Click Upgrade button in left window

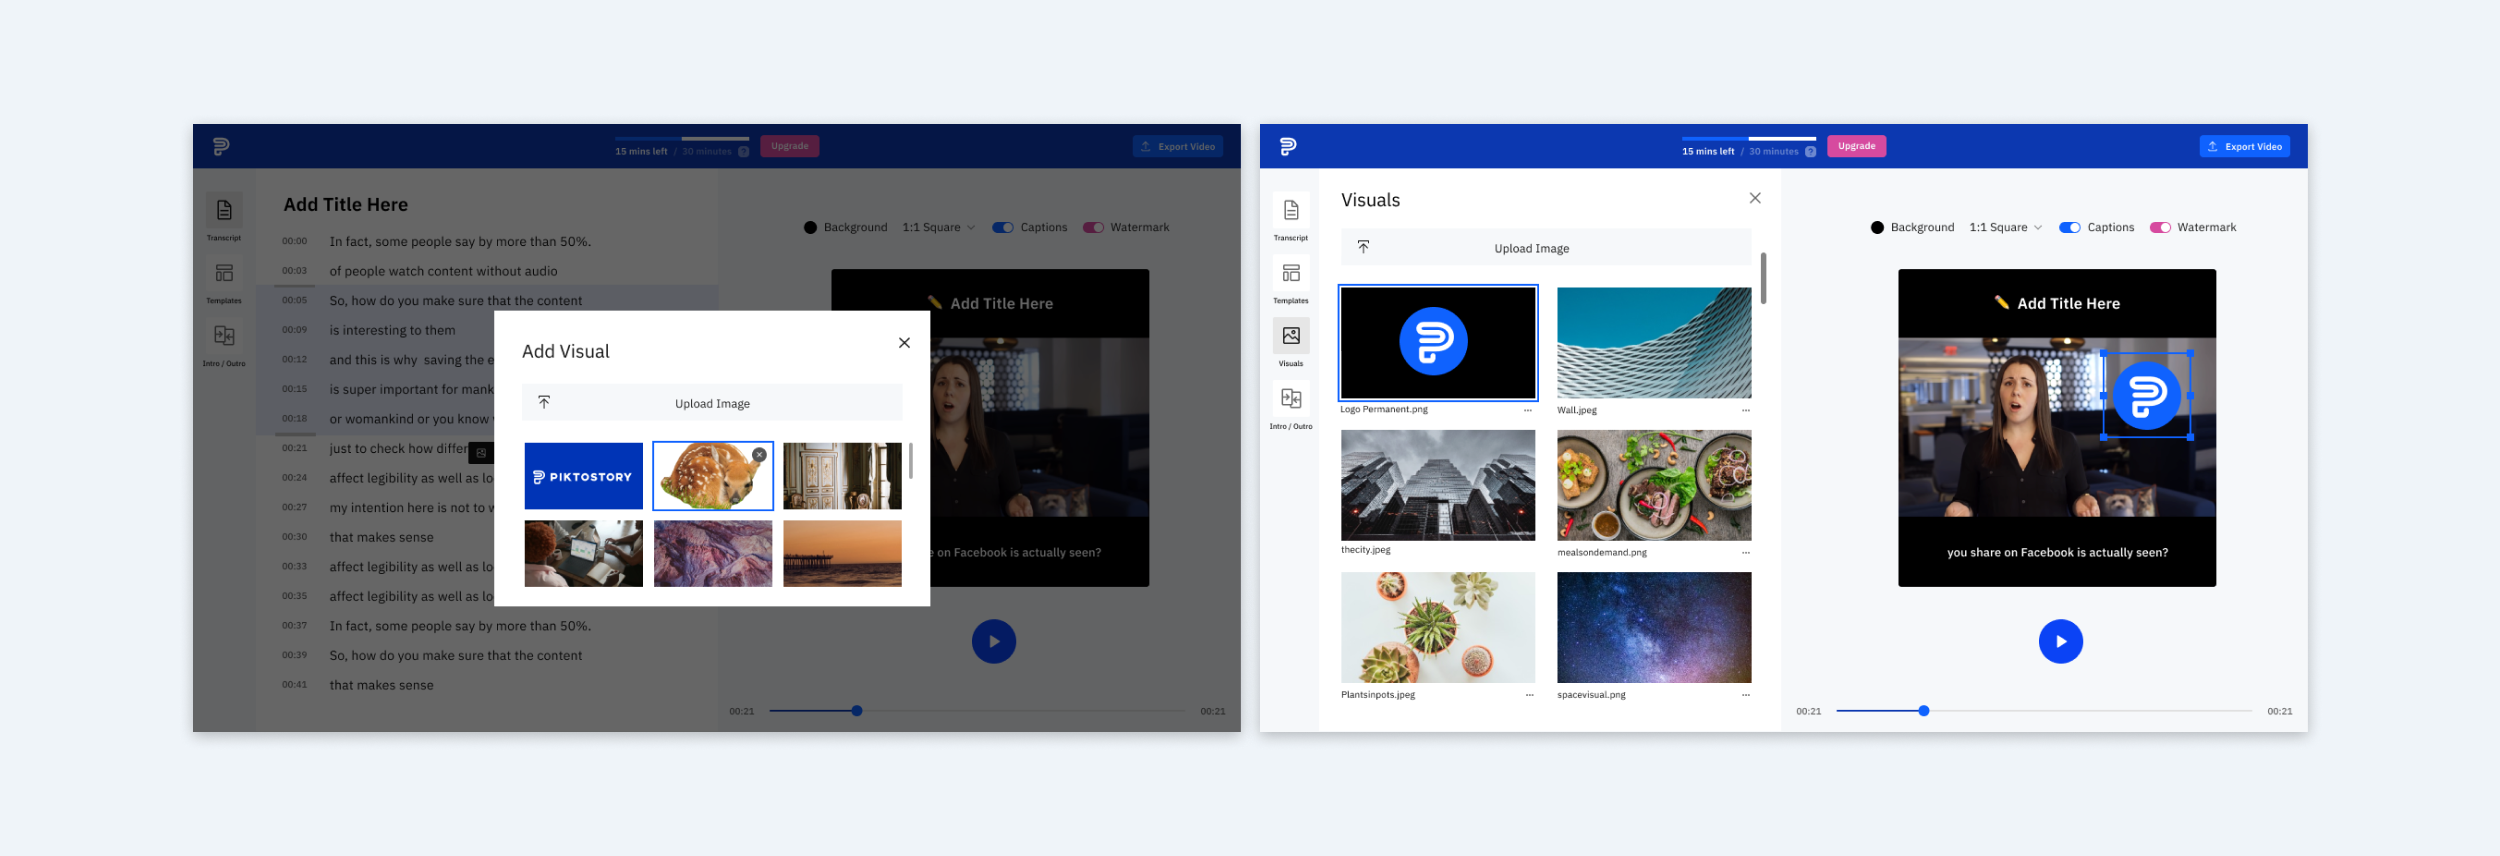[790, 146]
